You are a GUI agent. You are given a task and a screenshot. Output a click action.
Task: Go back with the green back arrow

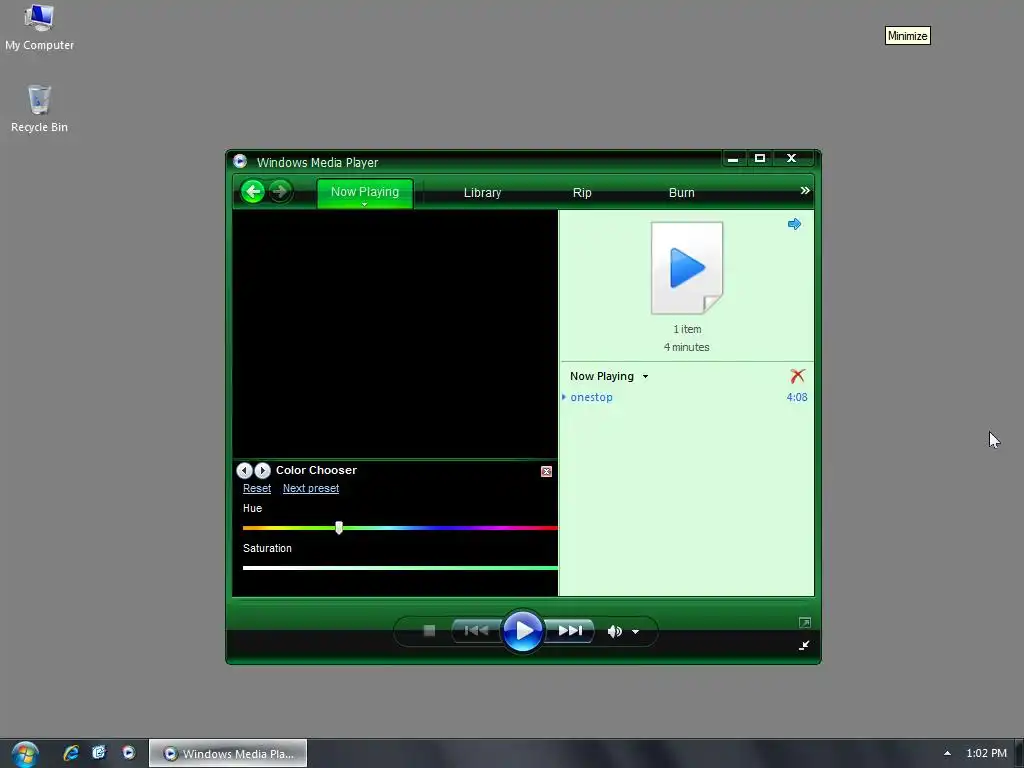253,191
